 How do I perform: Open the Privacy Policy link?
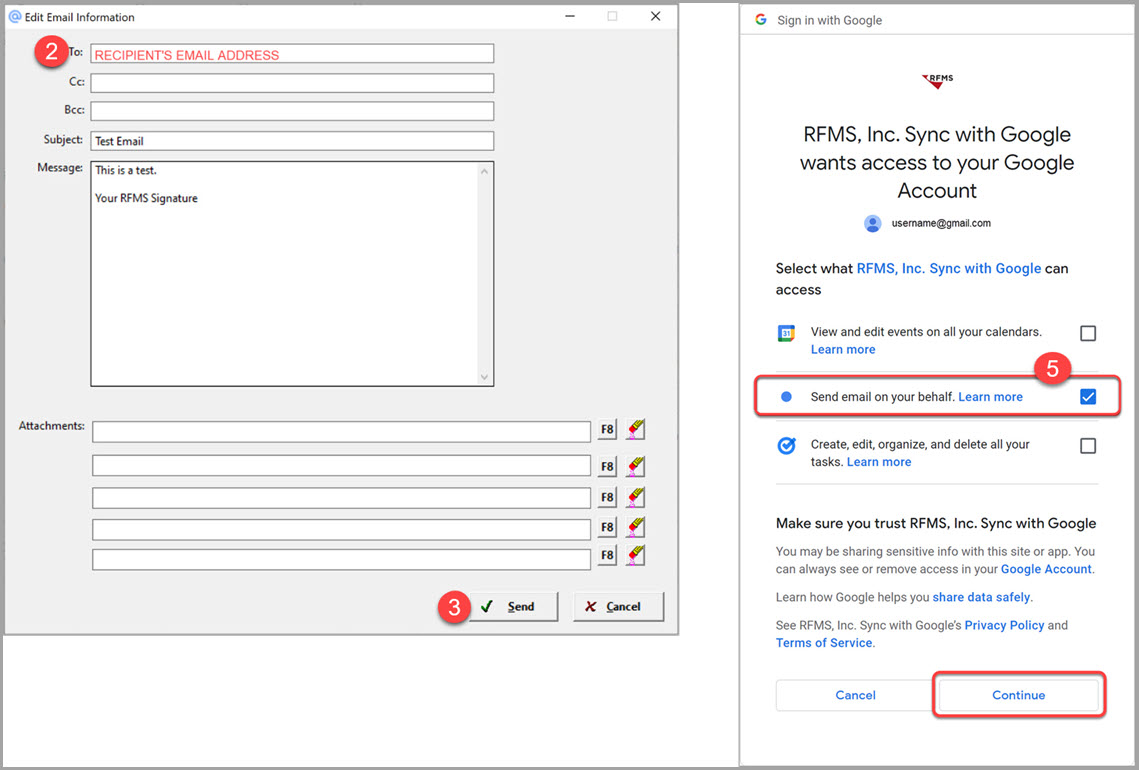pos(1004,625)
